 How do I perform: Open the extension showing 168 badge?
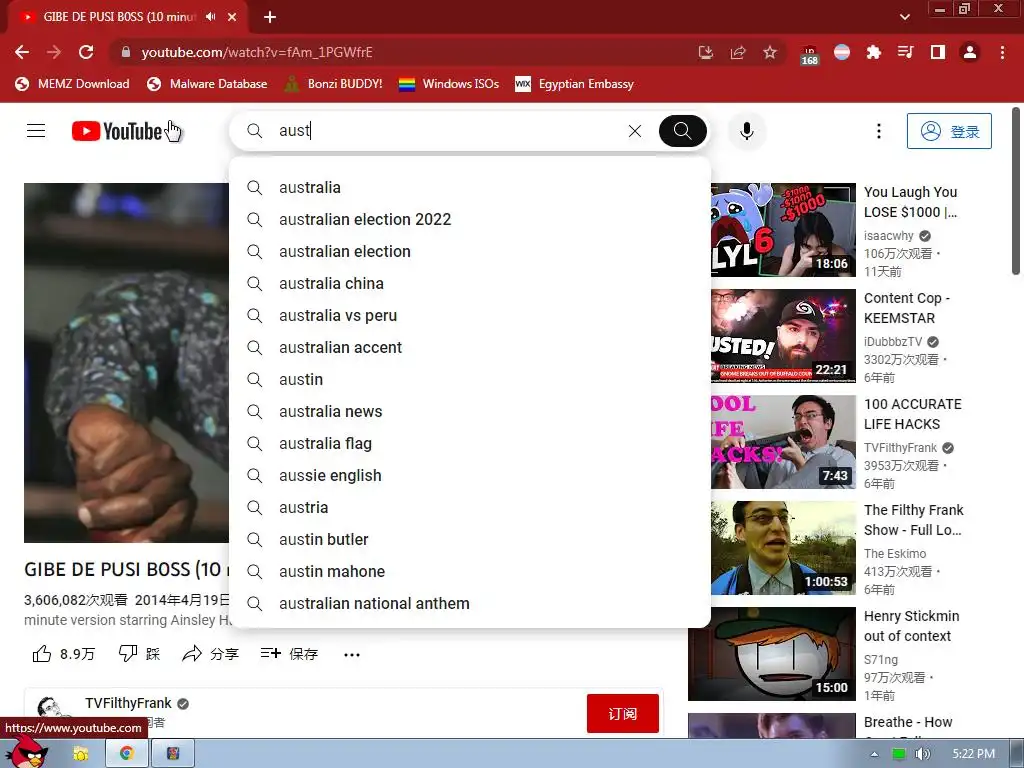809,55
